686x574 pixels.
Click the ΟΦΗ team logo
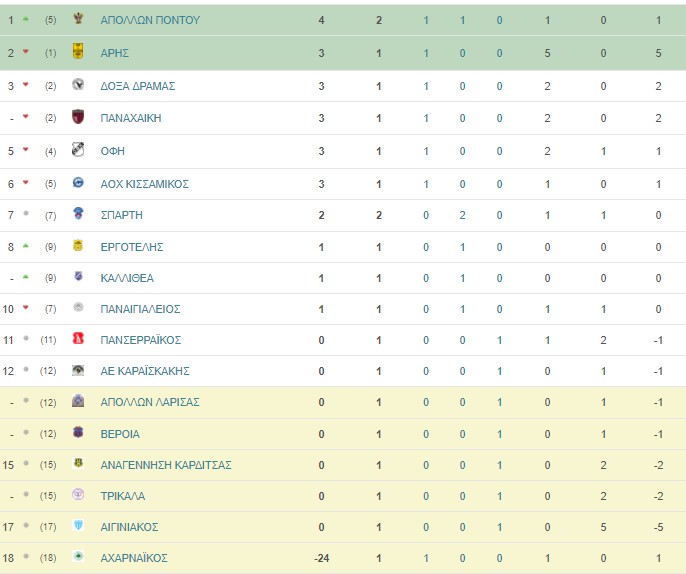(x=78, y=150)
